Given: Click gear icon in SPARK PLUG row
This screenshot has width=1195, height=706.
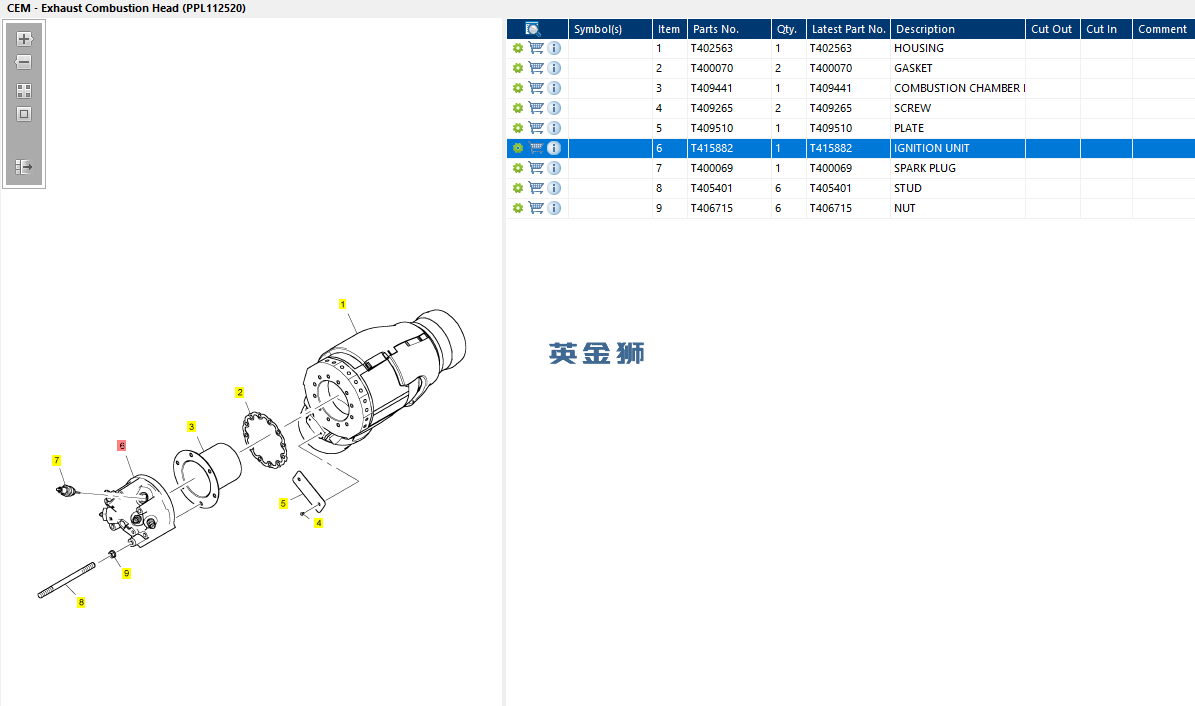Looking at the screenshot, I should click(518, 168).
